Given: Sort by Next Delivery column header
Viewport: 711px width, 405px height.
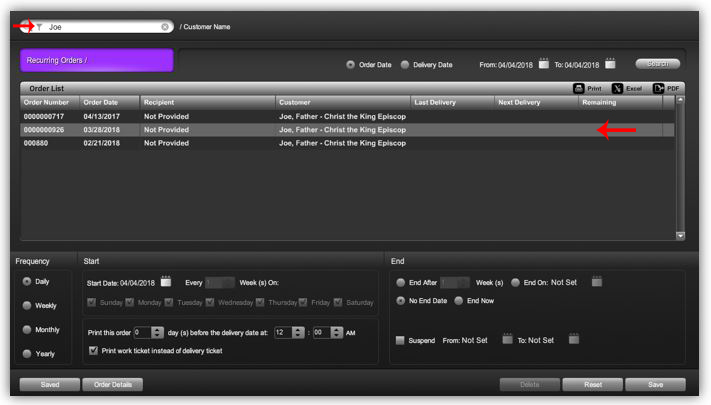Looking at the screenshot, I should 537,102.
